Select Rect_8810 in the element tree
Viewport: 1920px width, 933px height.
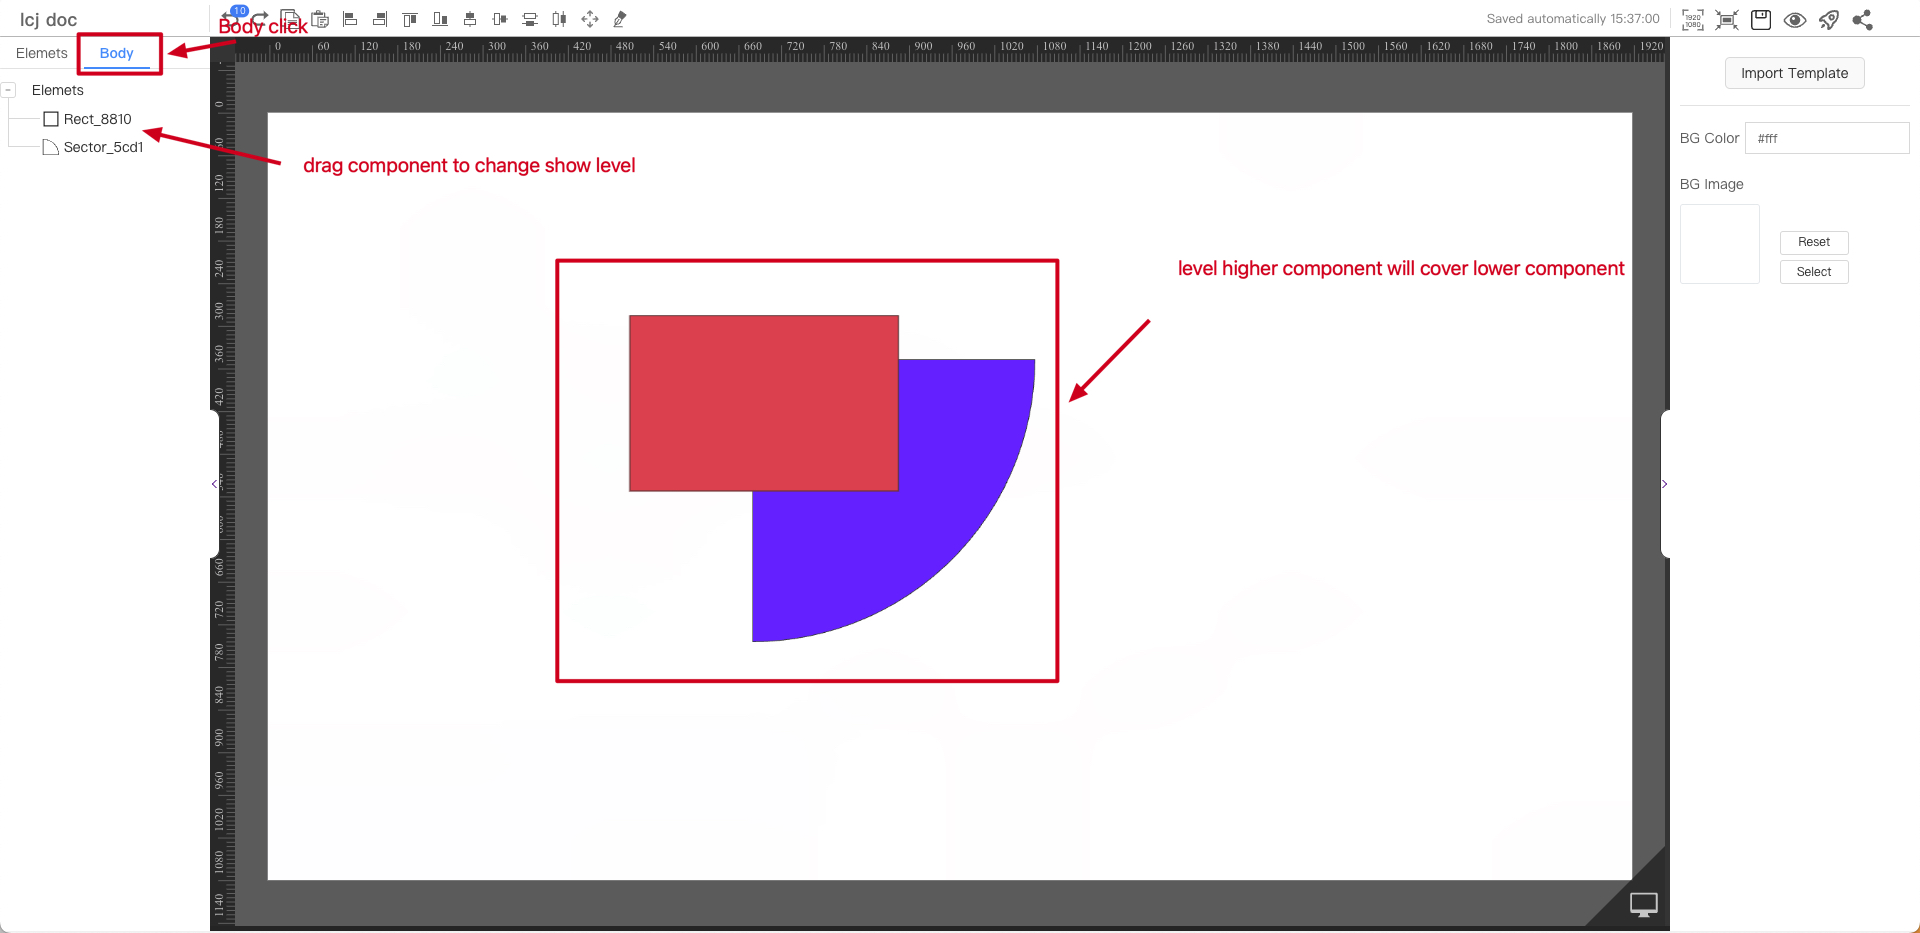[97, 119]
